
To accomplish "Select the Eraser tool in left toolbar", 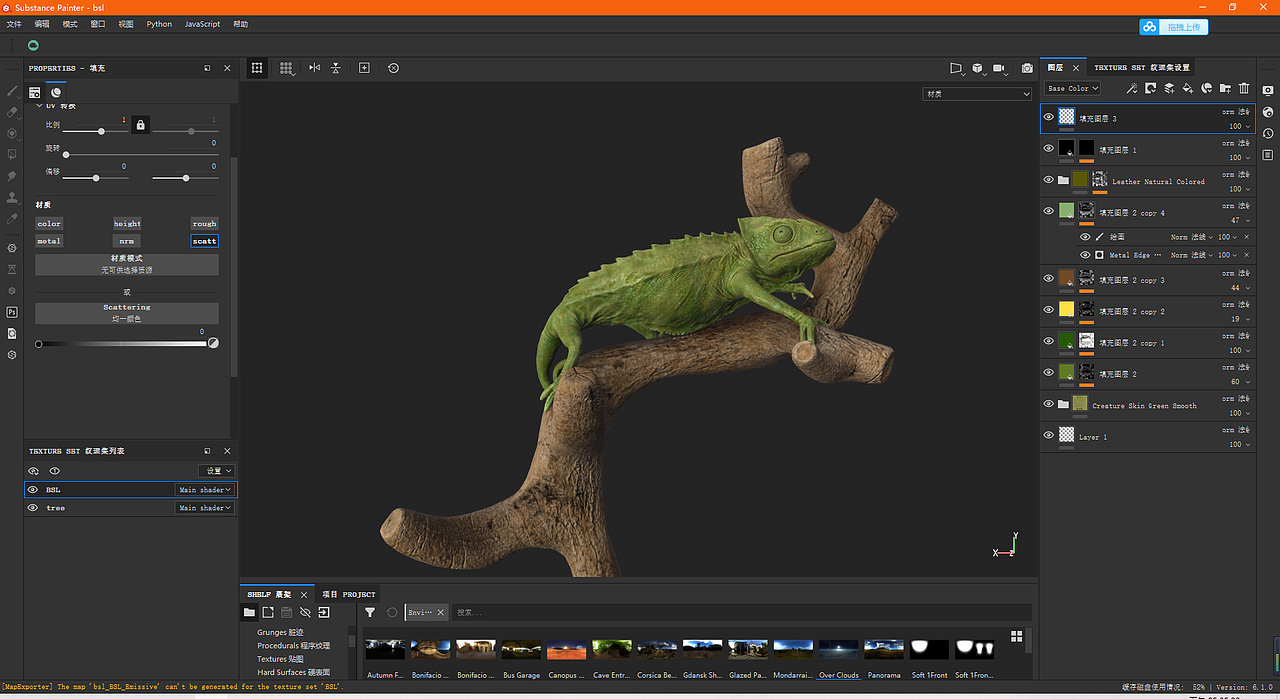I will 12,112.
